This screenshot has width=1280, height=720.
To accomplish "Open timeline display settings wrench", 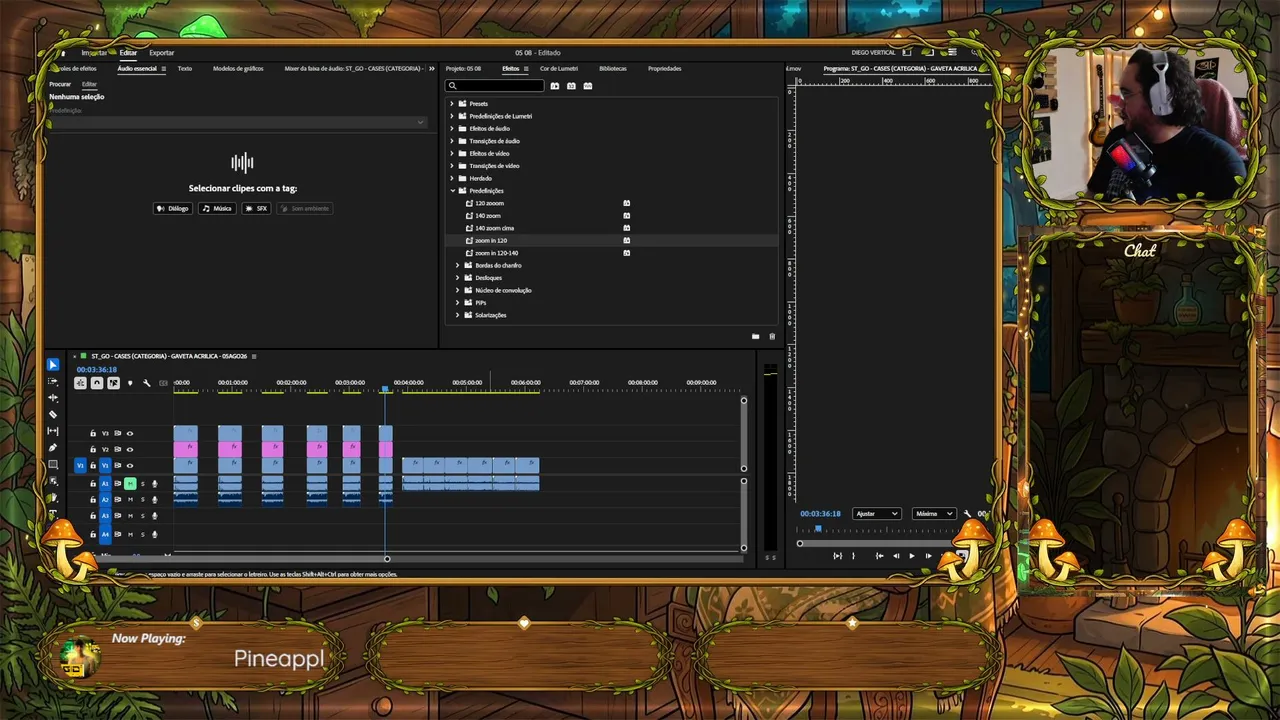I will click(x=147, y=383).
